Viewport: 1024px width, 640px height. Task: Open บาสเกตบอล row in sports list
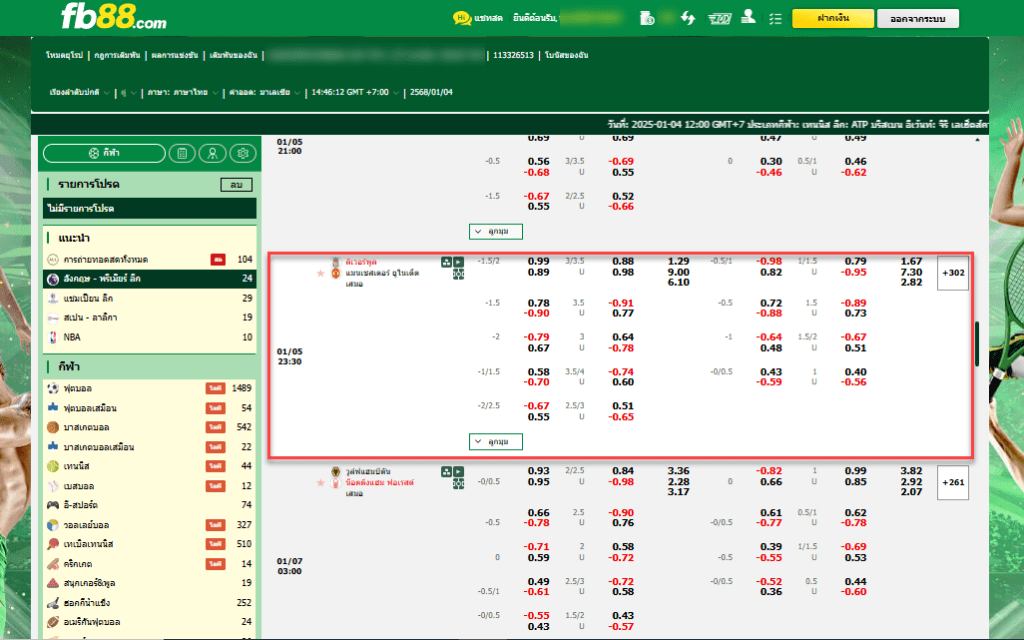pyautogui.click(x=150, y=427)
